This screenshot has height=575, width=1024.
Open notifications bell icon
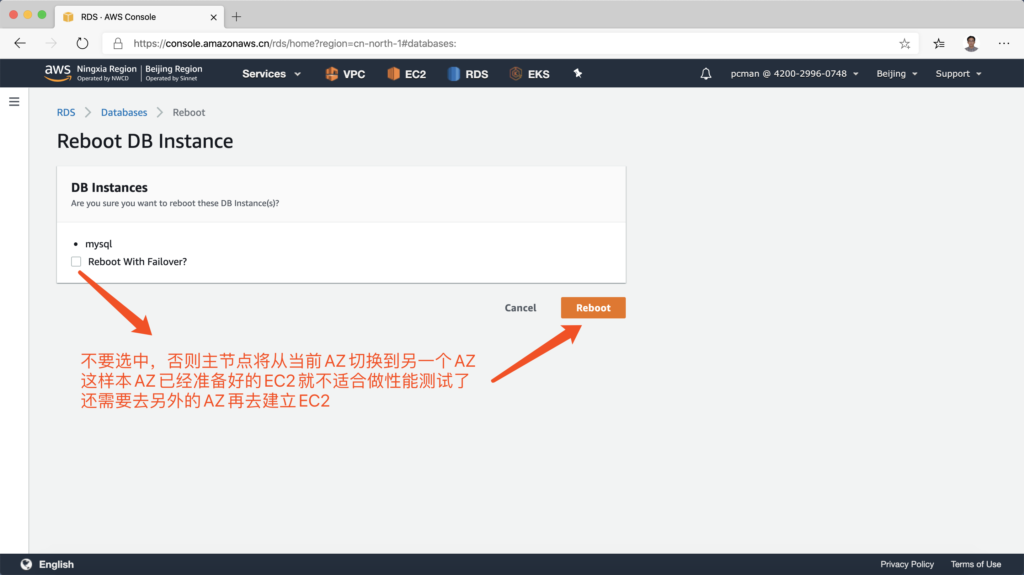coord(706,74)
